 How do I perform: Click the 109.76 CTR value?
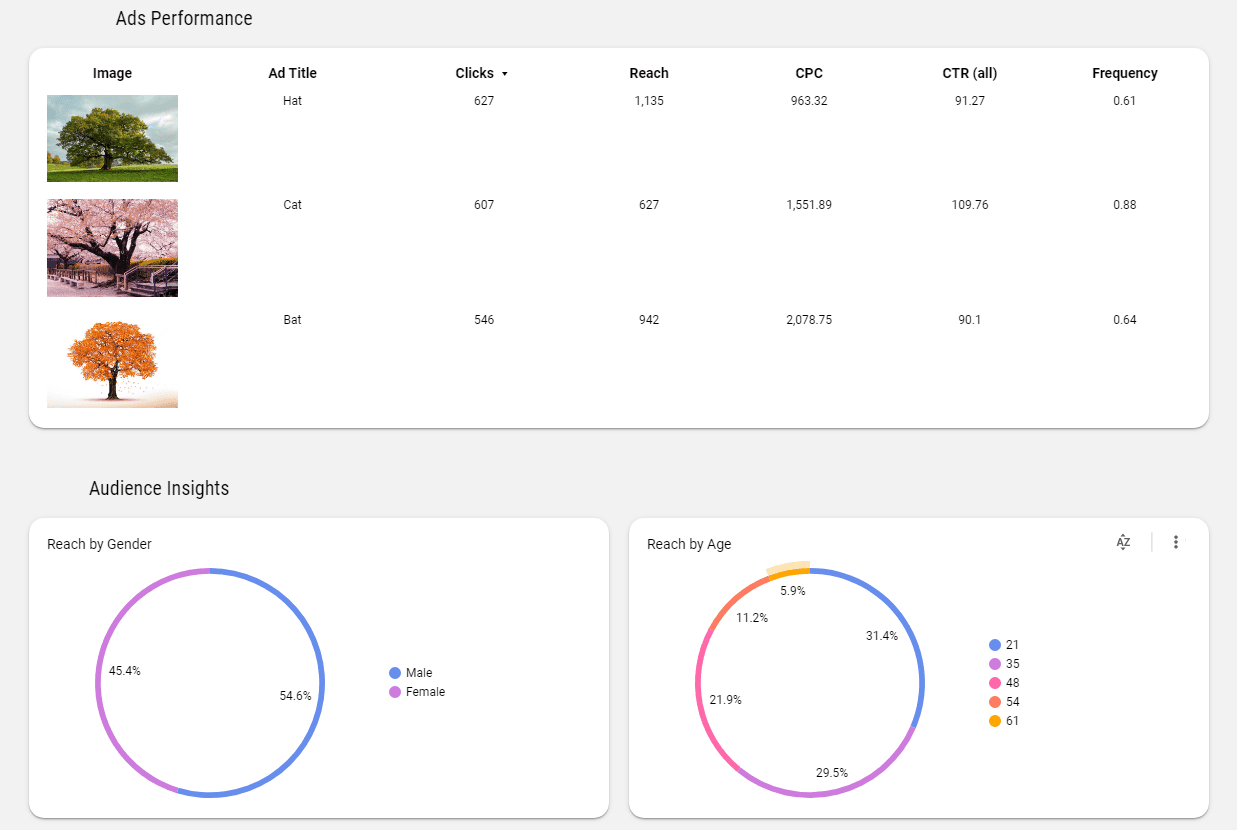coord(969,205)
